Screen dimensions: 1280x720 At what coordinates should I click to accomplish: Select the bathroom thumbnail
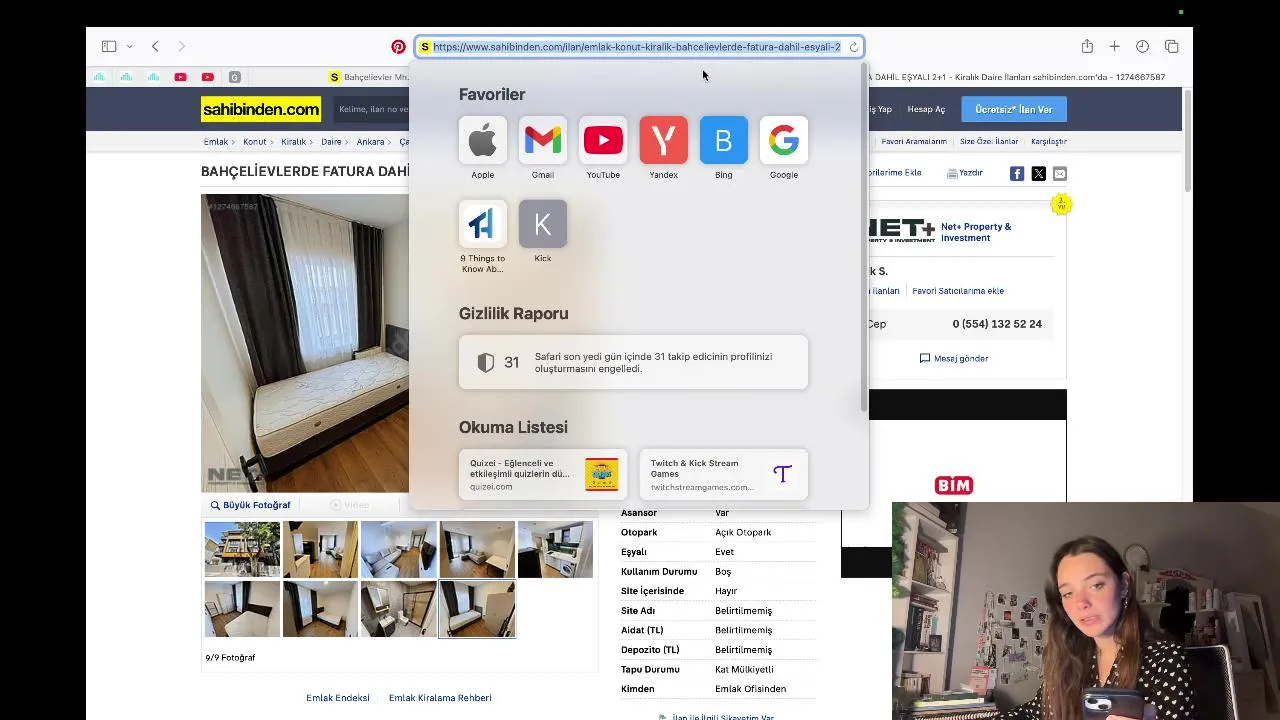point(398,609)
